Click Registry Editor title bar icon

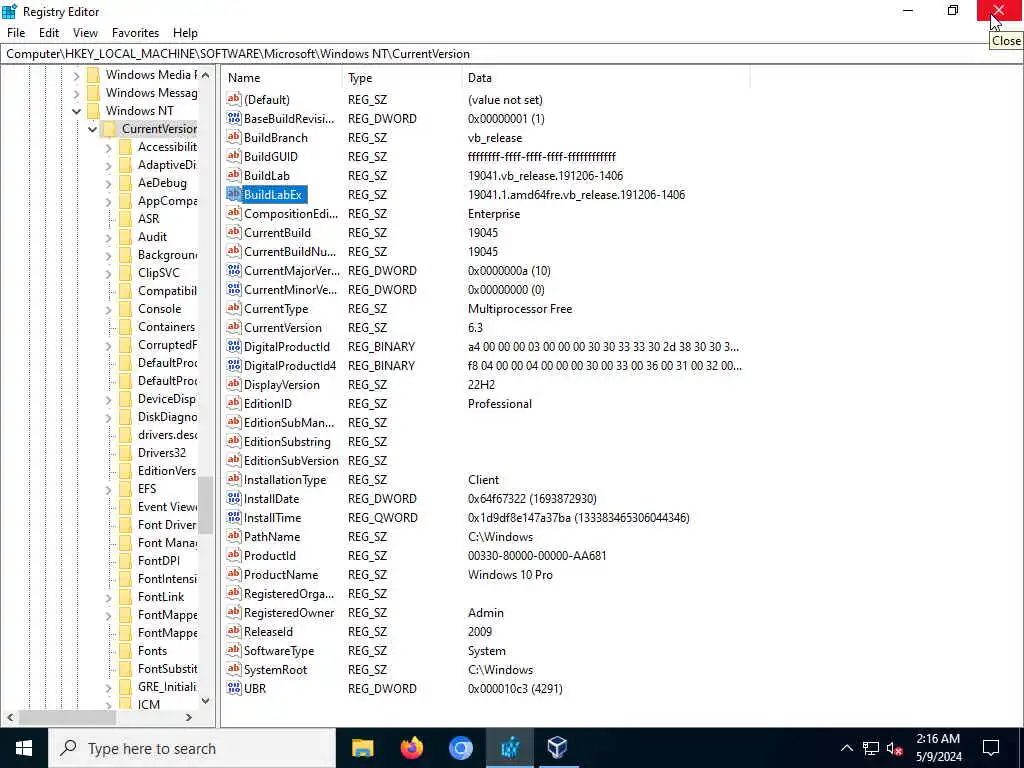click(x=10, y=11)
